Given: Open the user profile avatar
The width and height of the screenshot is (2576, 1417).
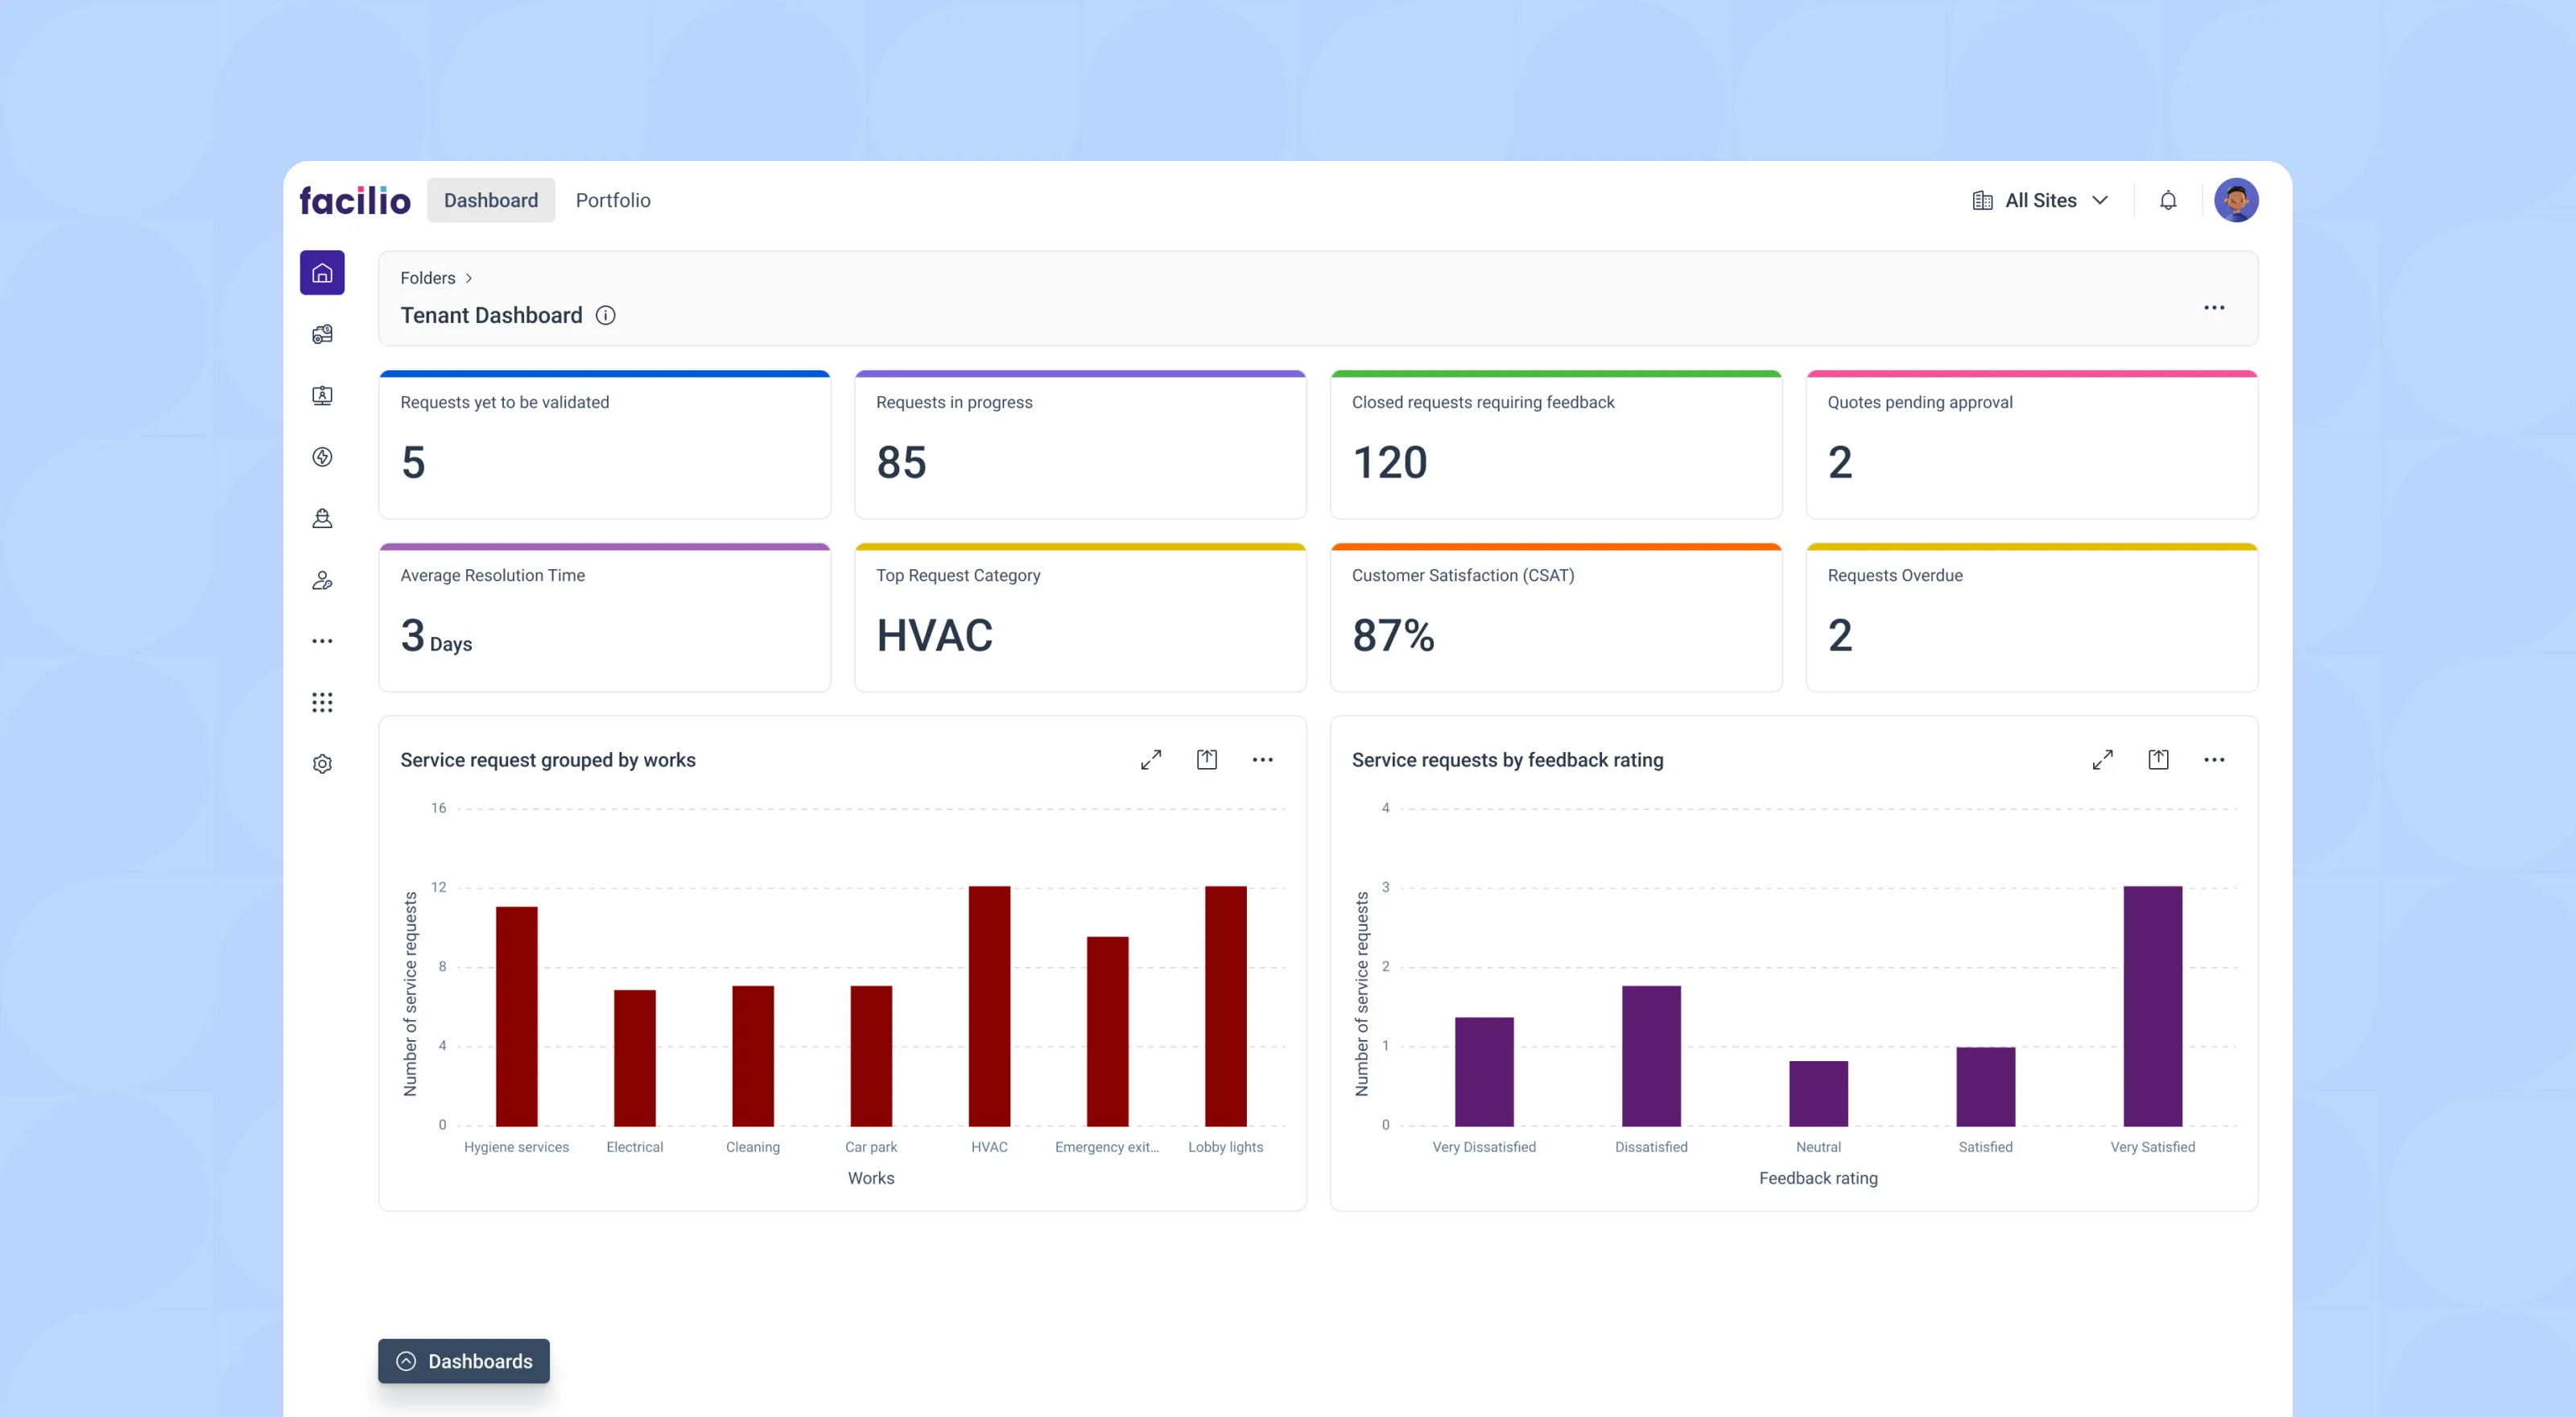Looking at the screenshot, I should point(2236,201).
